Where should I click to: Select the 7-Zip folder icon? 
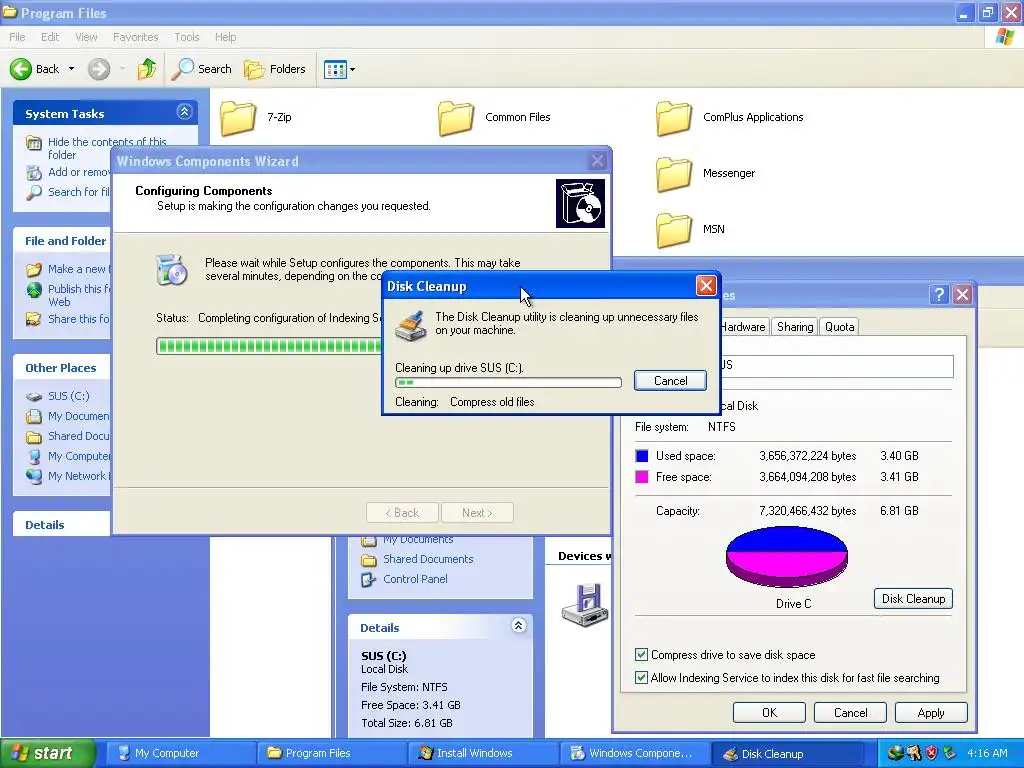click(238, 118)
